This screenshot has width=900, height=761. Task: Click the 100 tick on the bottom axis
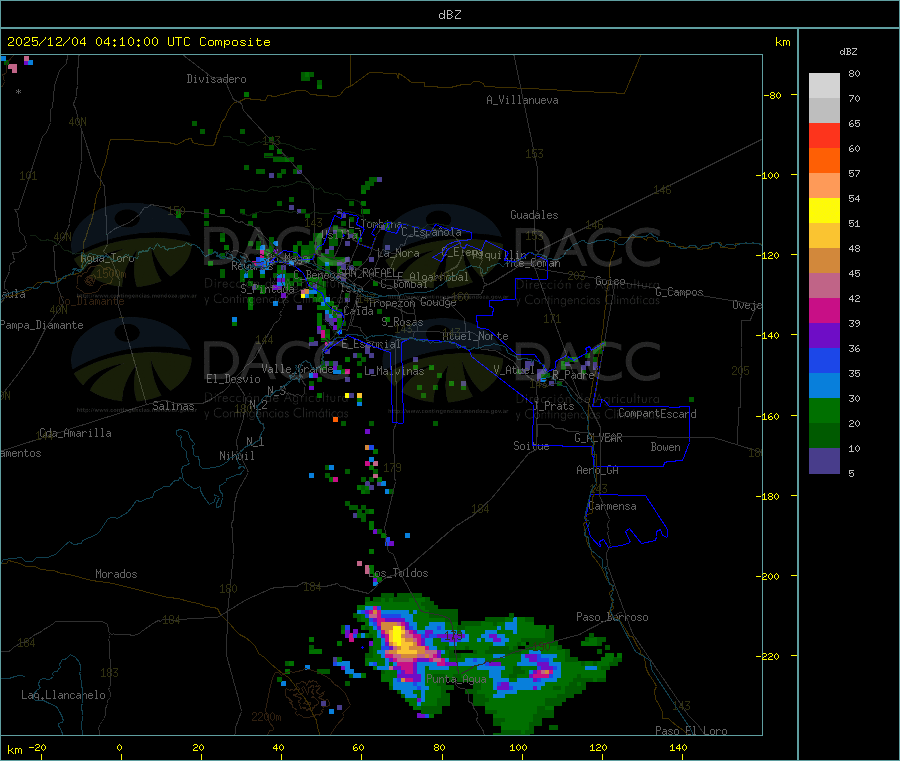coord(518,747)
